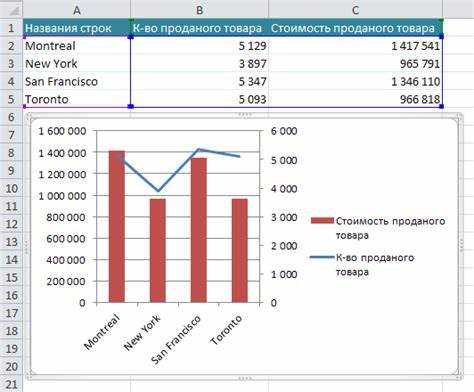The image size is (474, 392).
Task: Click the cell with value 3 897
Action: (x=199, y=64)
